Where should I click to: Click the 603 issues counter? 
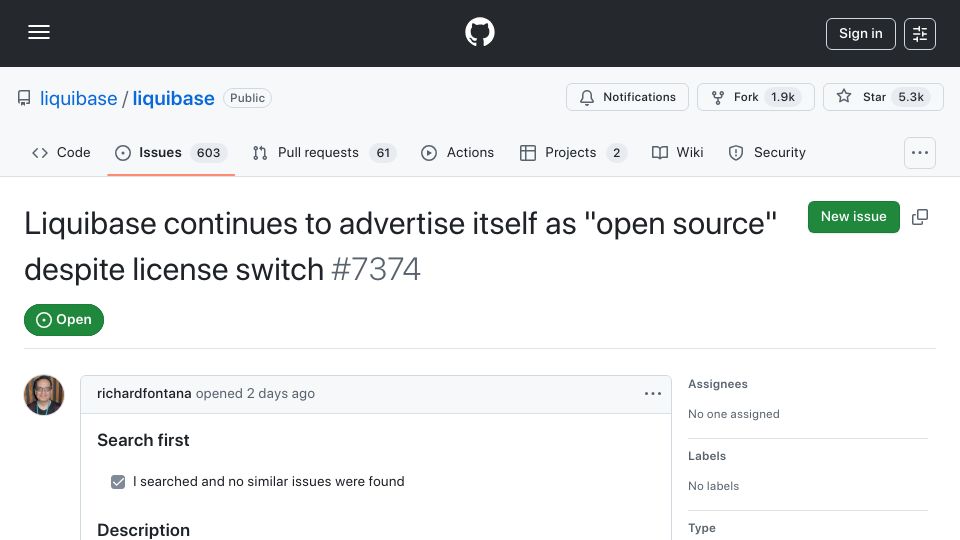[x=208, y=152]
